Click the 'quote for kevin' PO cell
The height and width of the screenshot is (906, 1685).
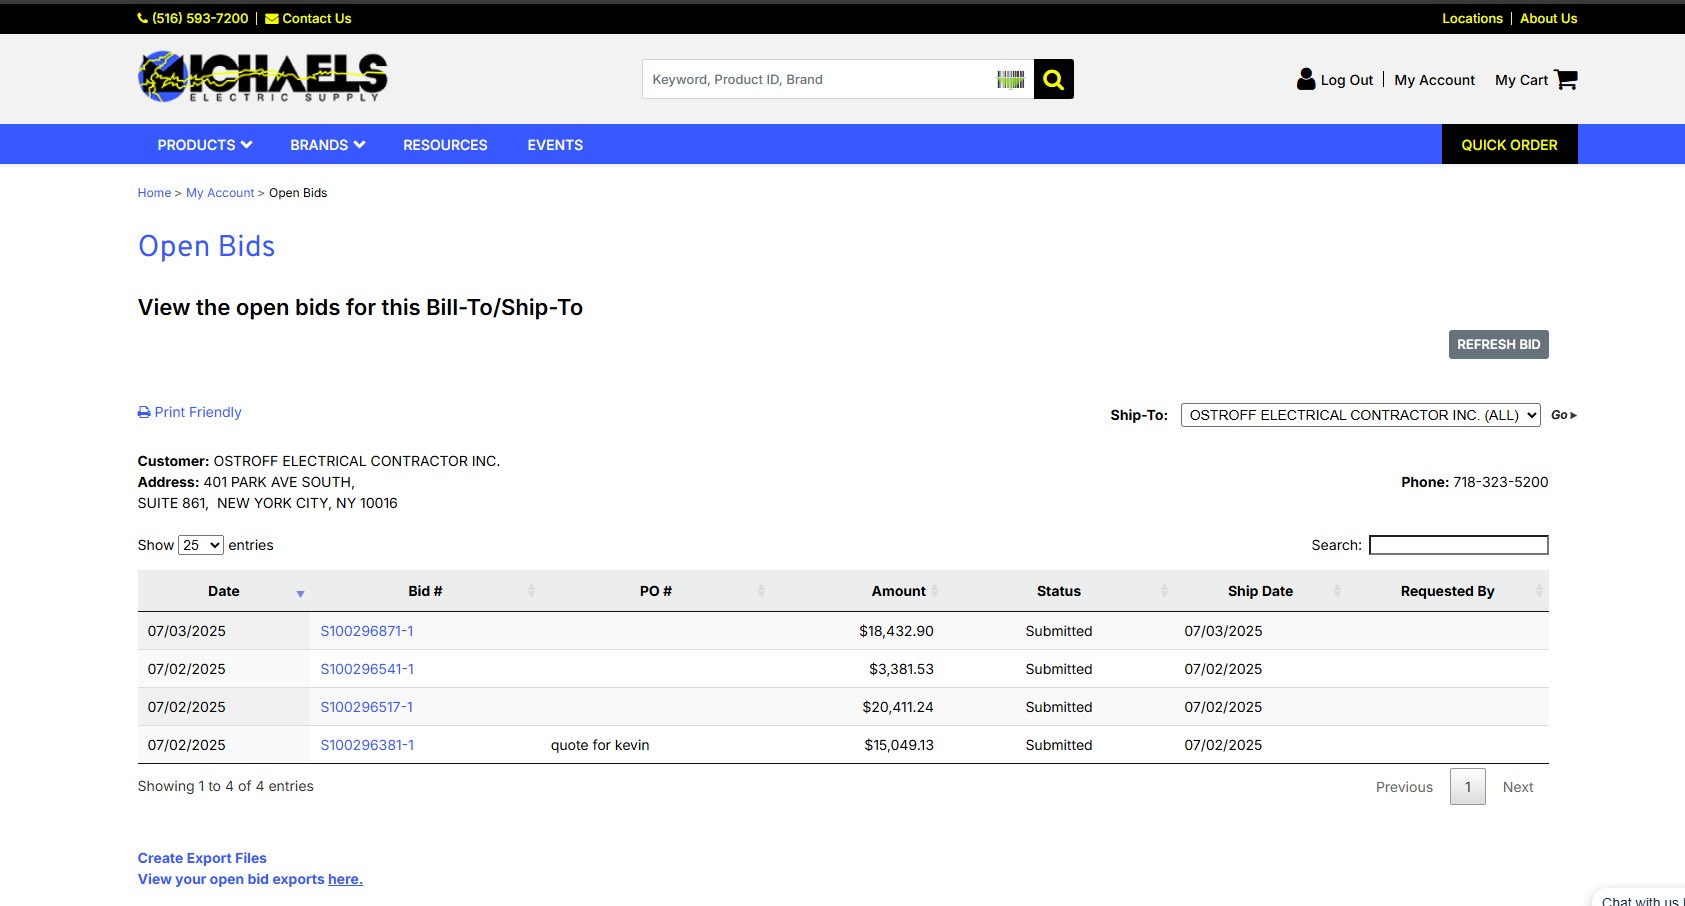[x=600, y=745]
